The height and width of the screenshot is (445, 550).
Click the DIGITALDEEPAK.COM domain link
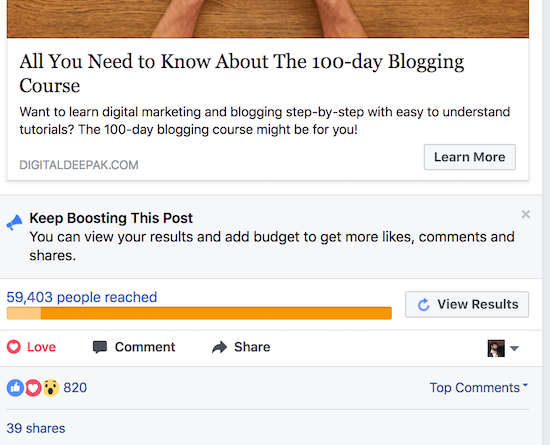pyautogui.click(x=79, y=165)
